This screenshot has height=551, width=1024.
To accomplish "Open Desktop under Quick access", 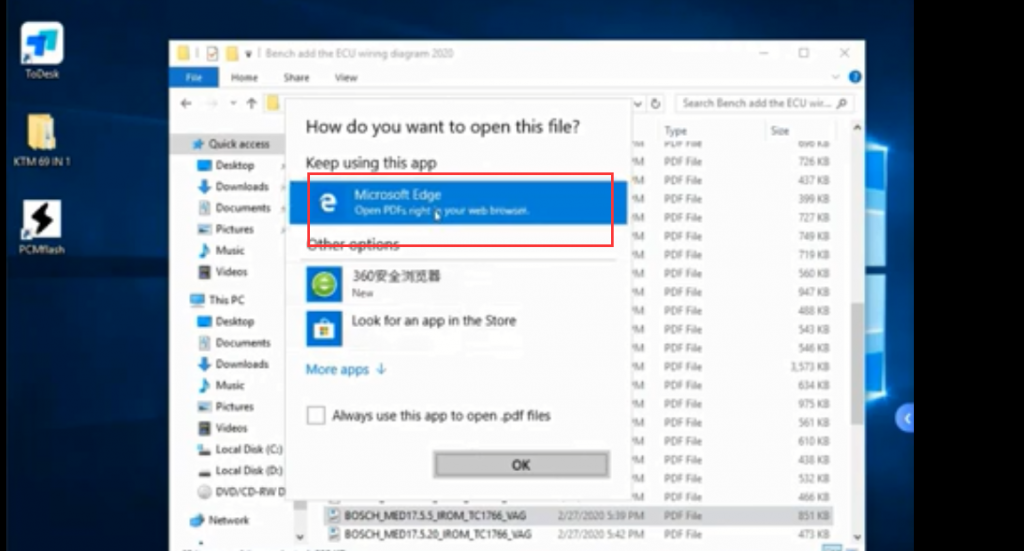I will point(234,165).
